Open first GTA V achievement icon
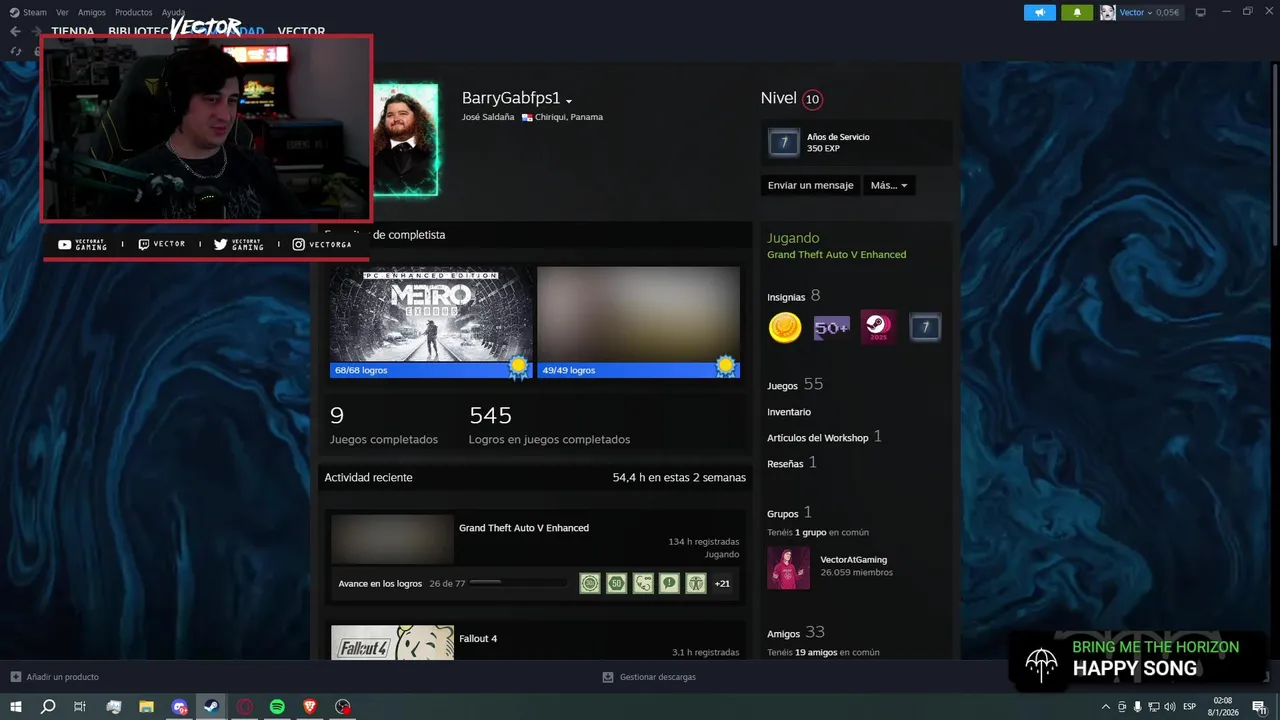1280x720 pixels. pyautogui.click(x=590, y=583)
